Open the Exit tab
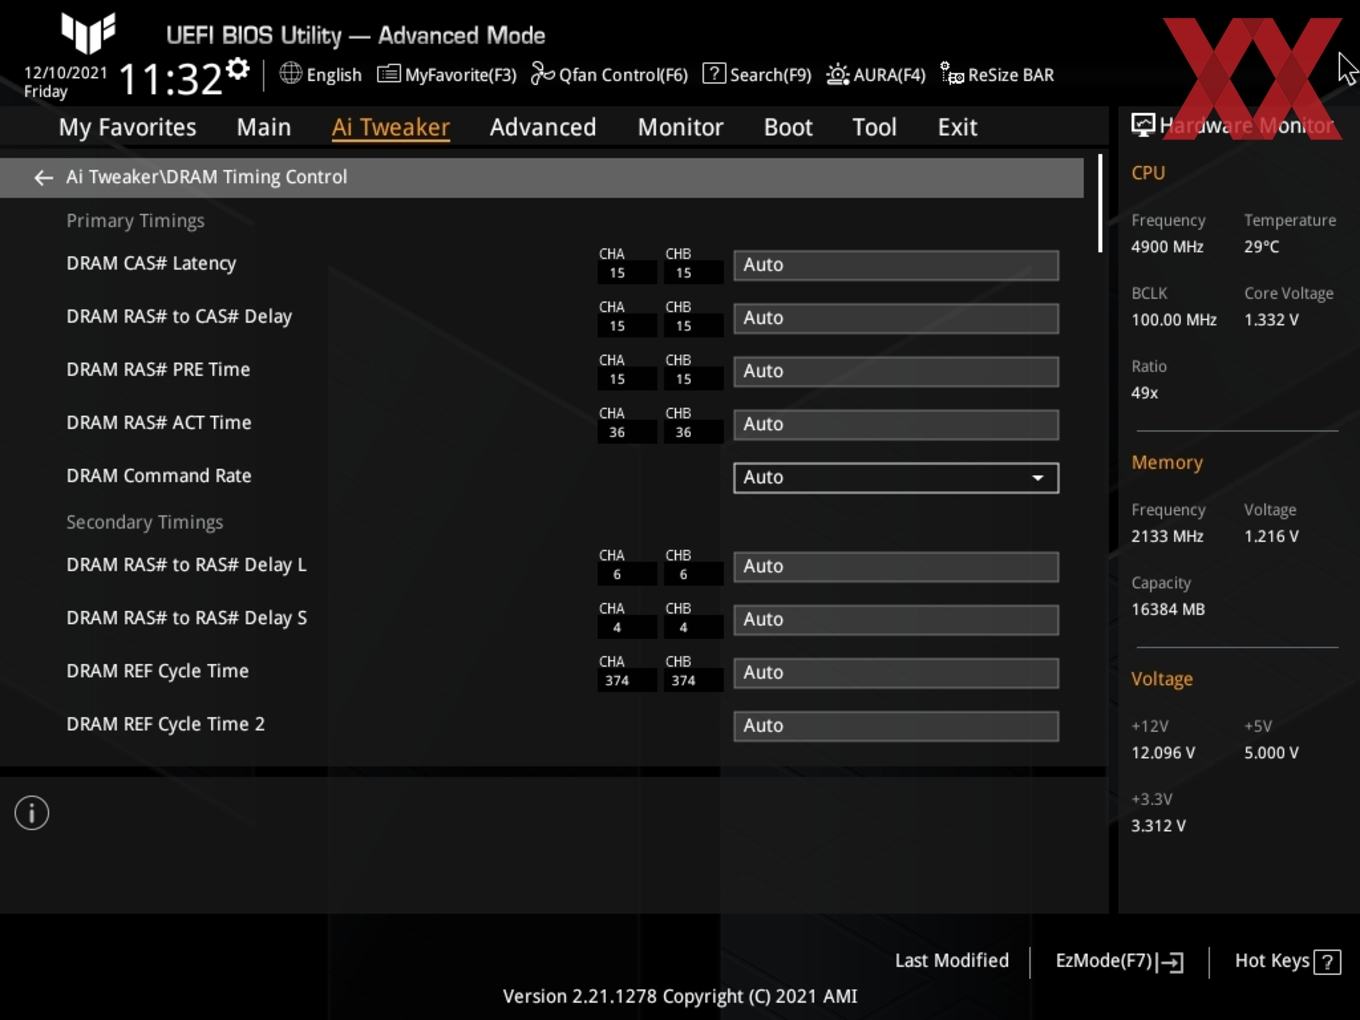1360x1020 pixels. 957,127
